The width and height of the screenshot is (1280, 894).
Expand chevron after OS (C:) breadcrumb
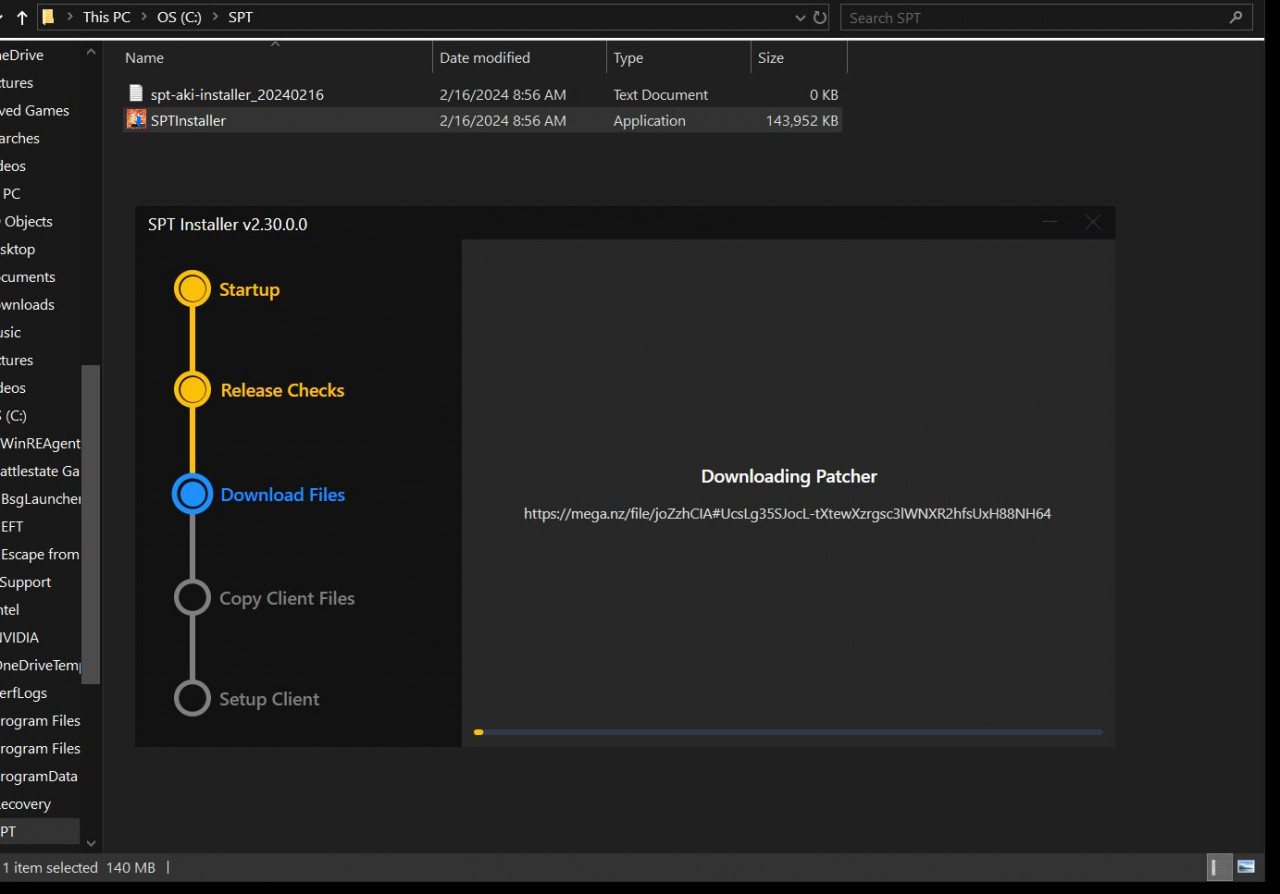(x=215, y=18)
